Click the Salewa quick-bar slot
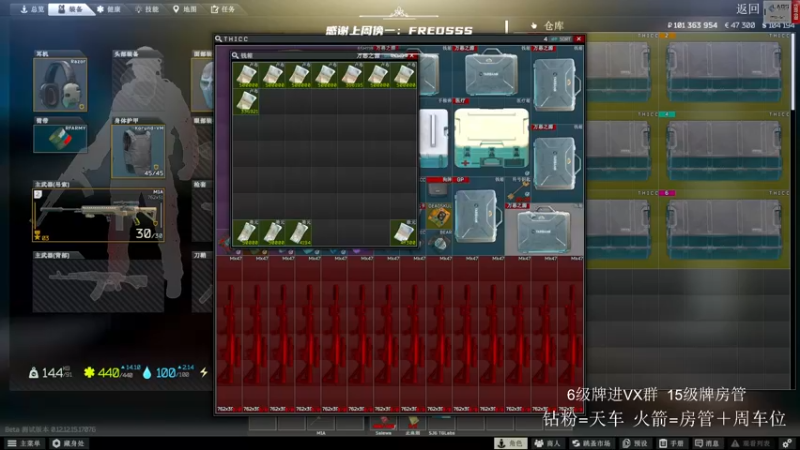This screenshot has width=800, height=450. (384, 423)
